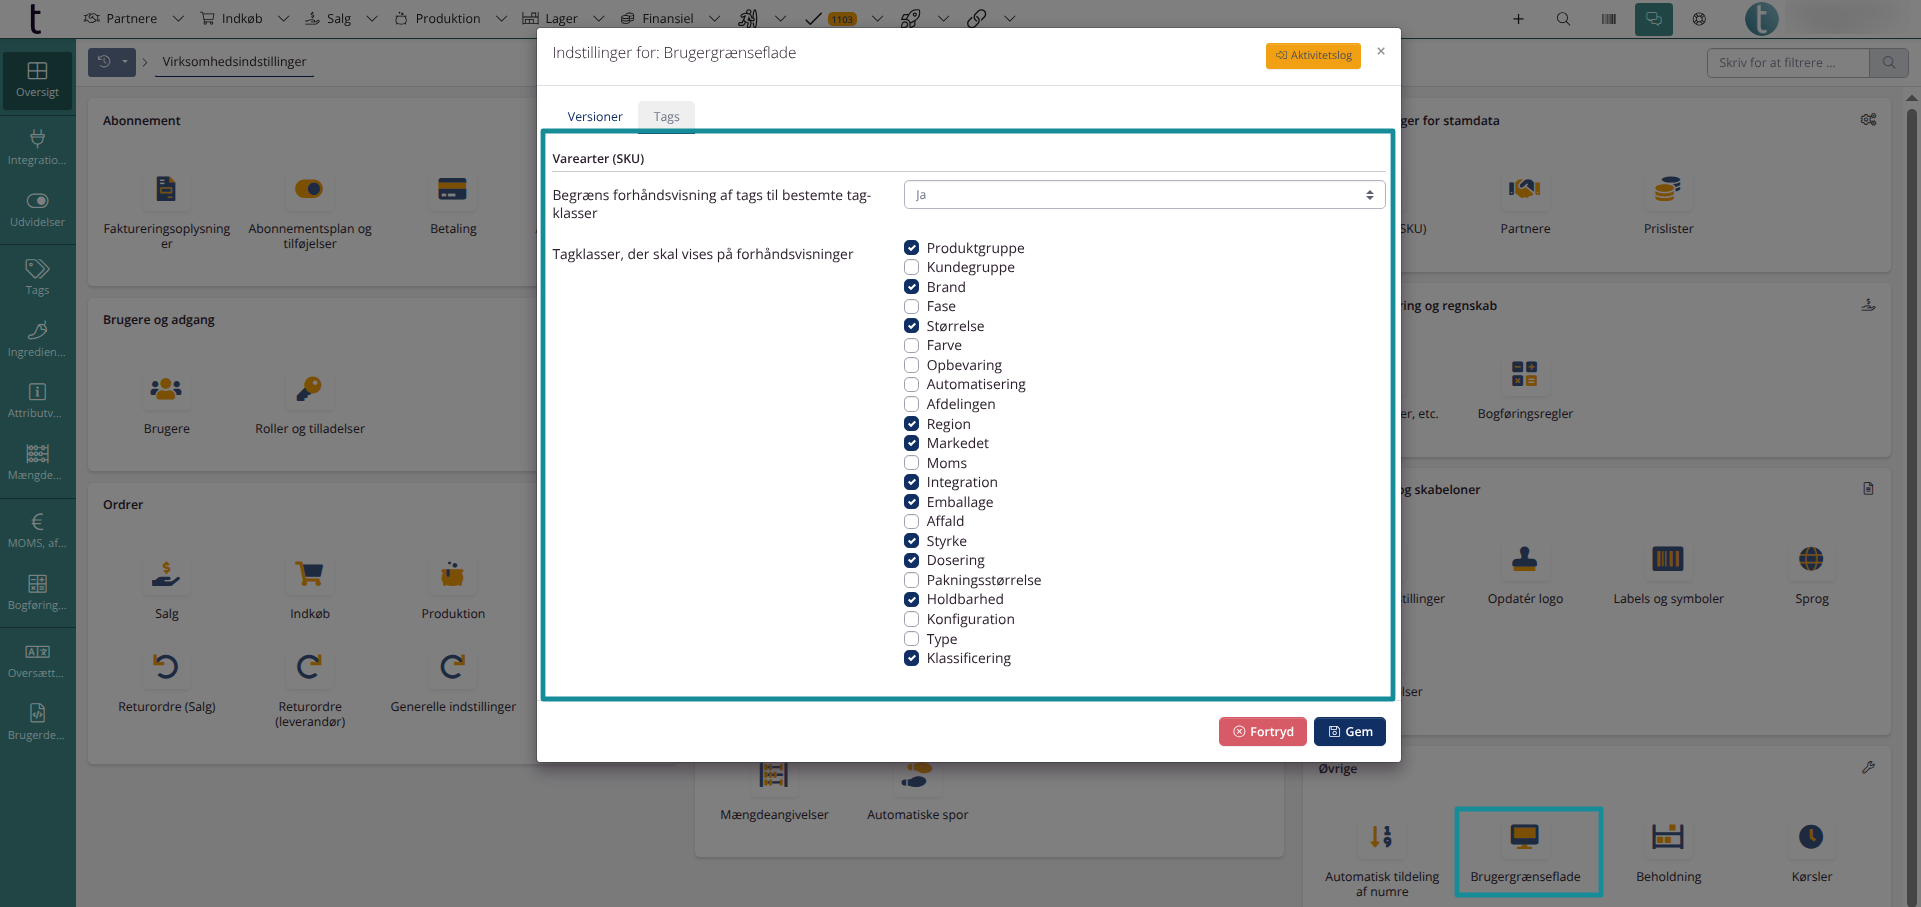Image resolution: width=1921 pixels, height=907 pixels.
Task: Open the Tags sidebar item
Action: (x=37, y=277)
